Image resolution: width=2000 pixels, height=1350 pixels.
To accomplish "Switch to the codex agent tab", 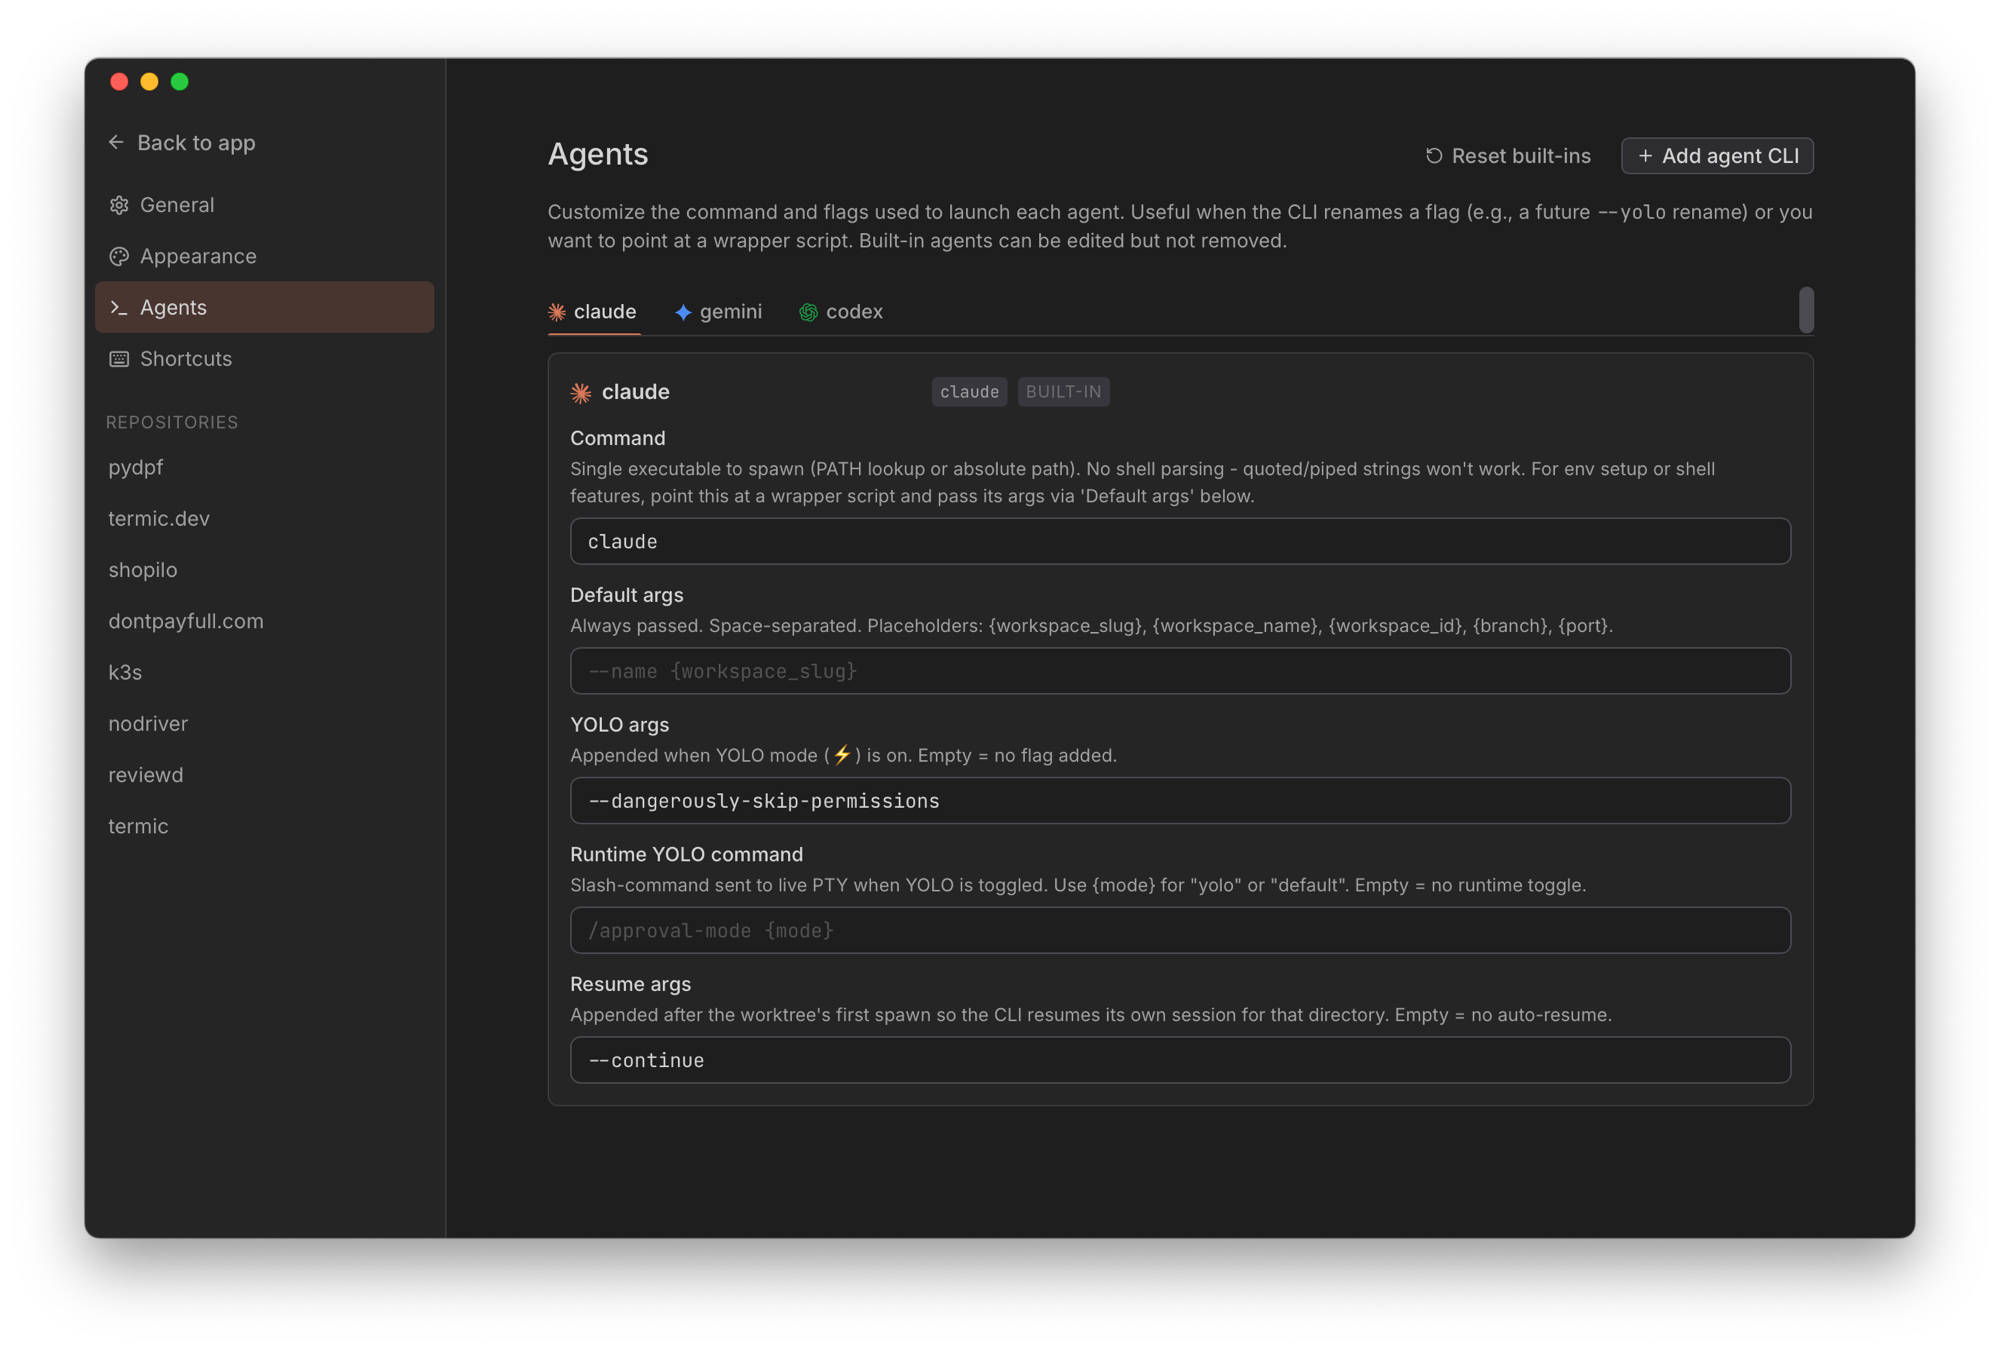I will coord(841,312).
